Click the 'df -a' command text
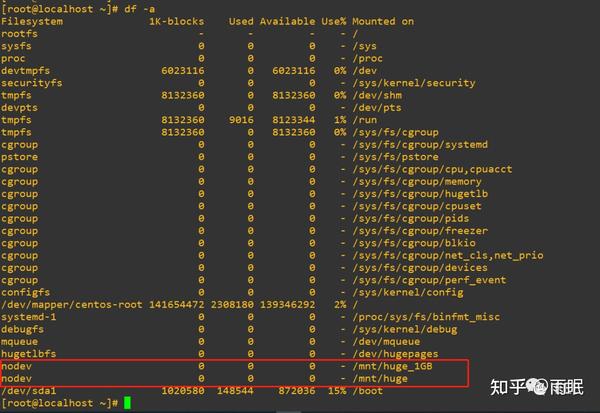 [139, 9]
